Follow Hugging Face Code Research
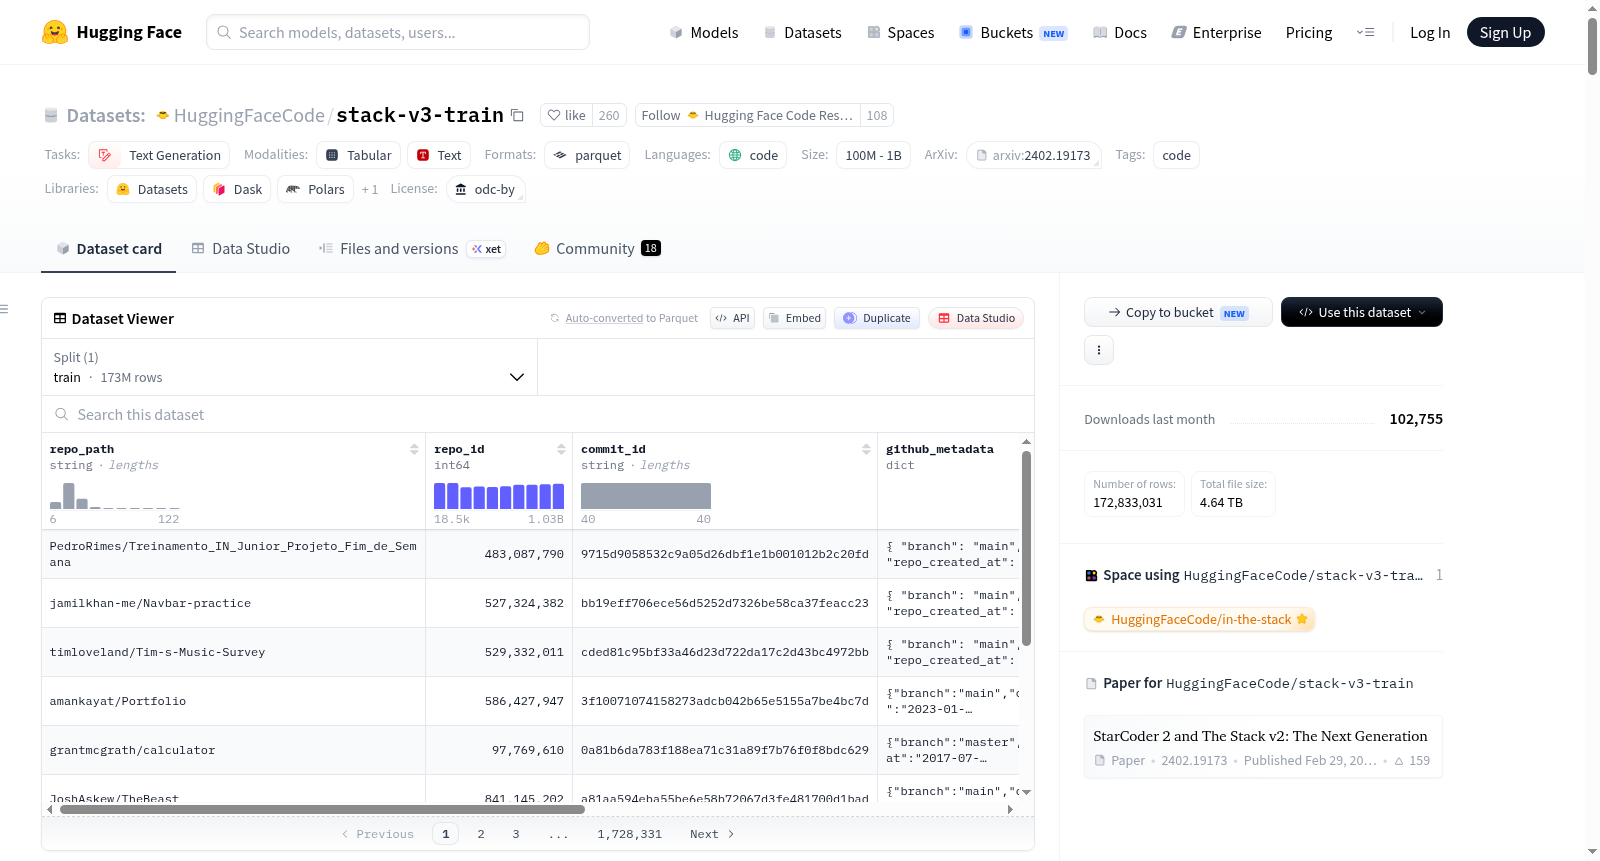1600x861 pixels. coord(749,115)
